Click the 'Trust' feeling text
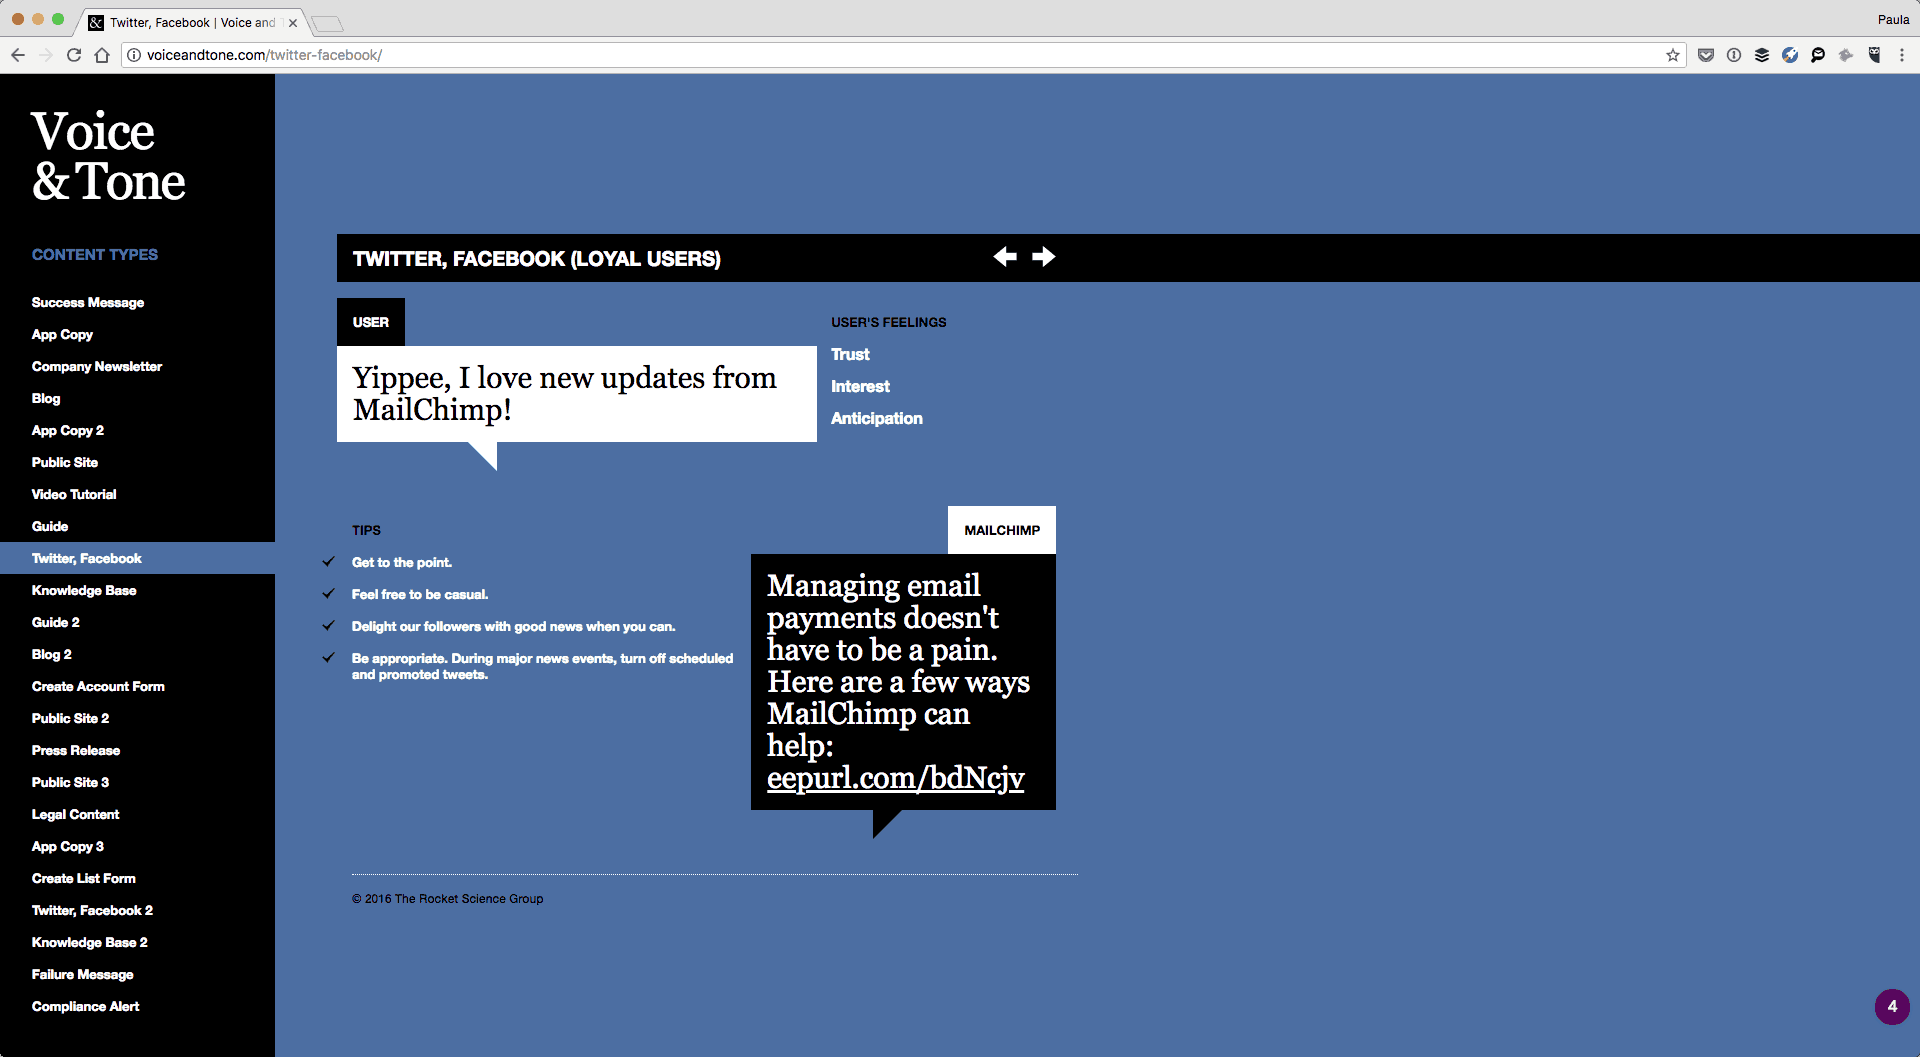1920x1057 pixels. pyautogui.click(x=850, y=354)
